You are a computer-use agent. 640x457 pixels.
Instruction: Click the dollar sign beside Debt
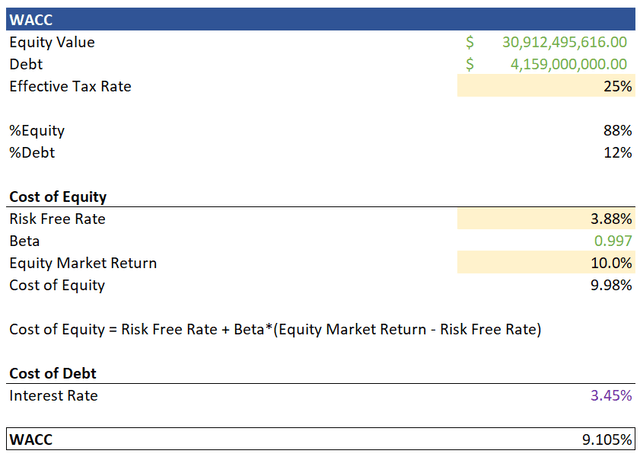[470, 65]
